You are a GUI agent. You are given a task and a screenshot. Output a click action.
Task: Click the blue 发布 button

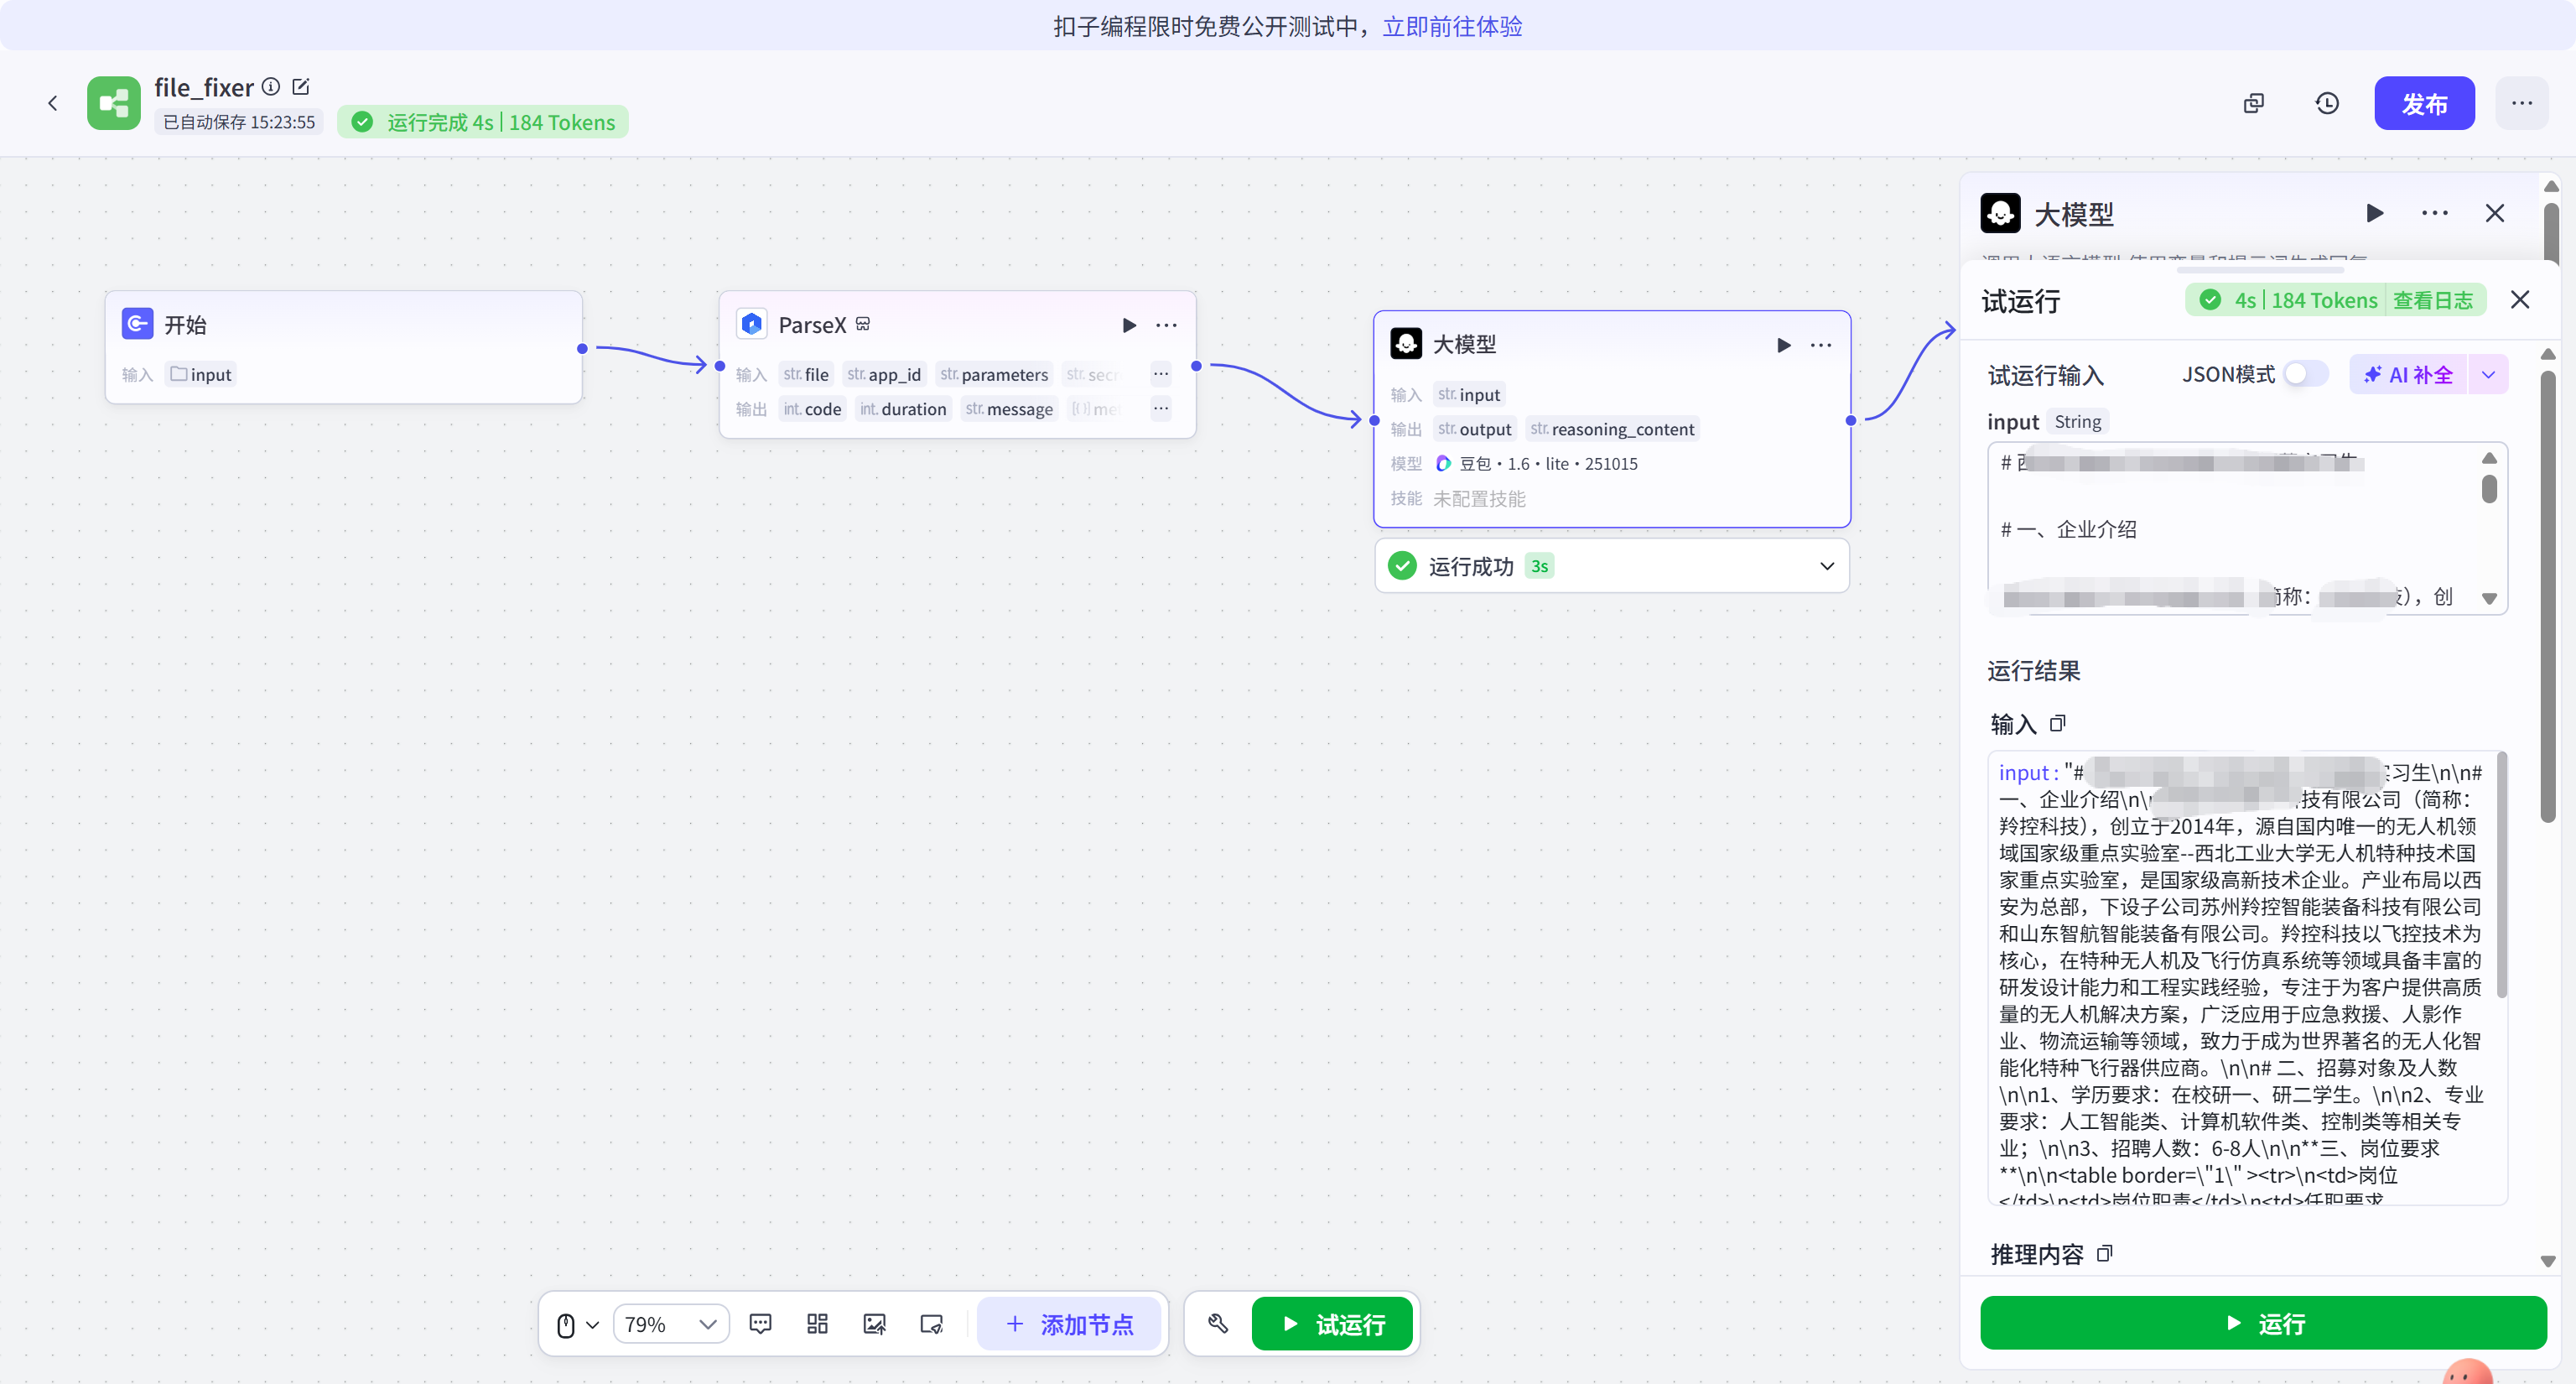click(2424, 103)
